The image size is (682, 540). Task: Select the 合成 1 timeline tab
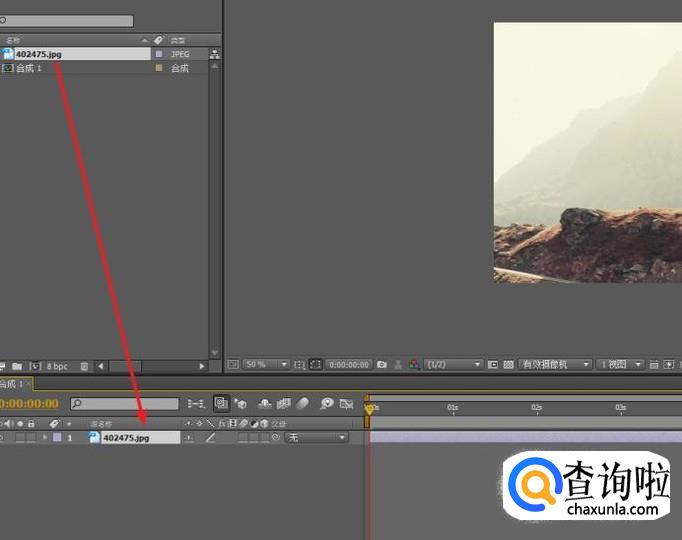click(x=12, y=384)
